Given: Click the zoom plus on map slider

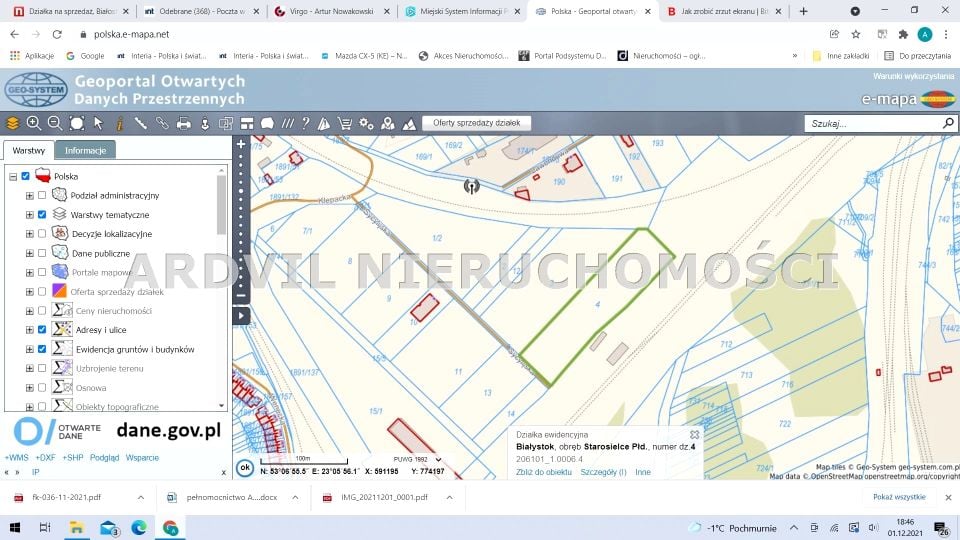Looking at the screenshot, I should point(241,144).
